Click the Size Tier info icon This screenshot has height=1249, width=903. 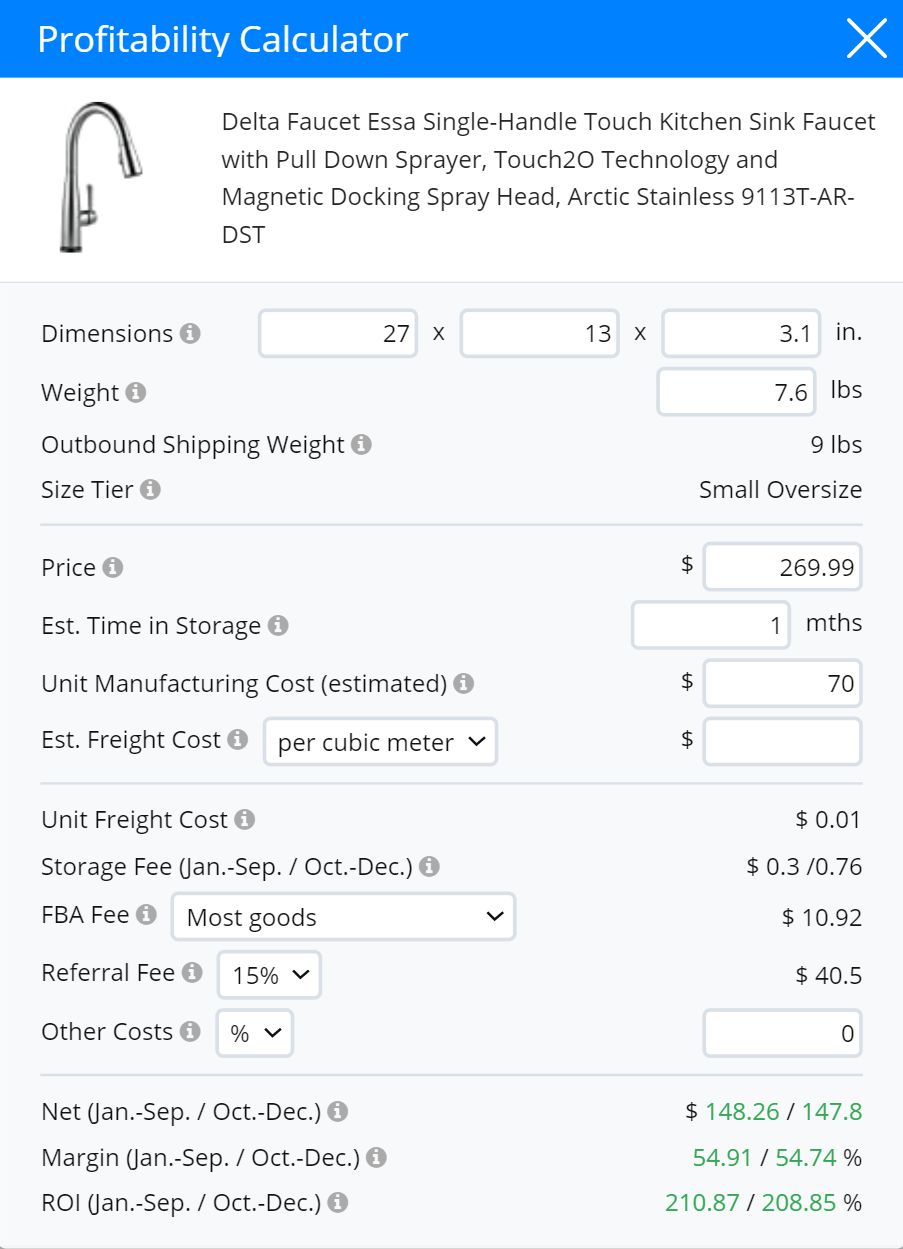(x=150, y=490)
